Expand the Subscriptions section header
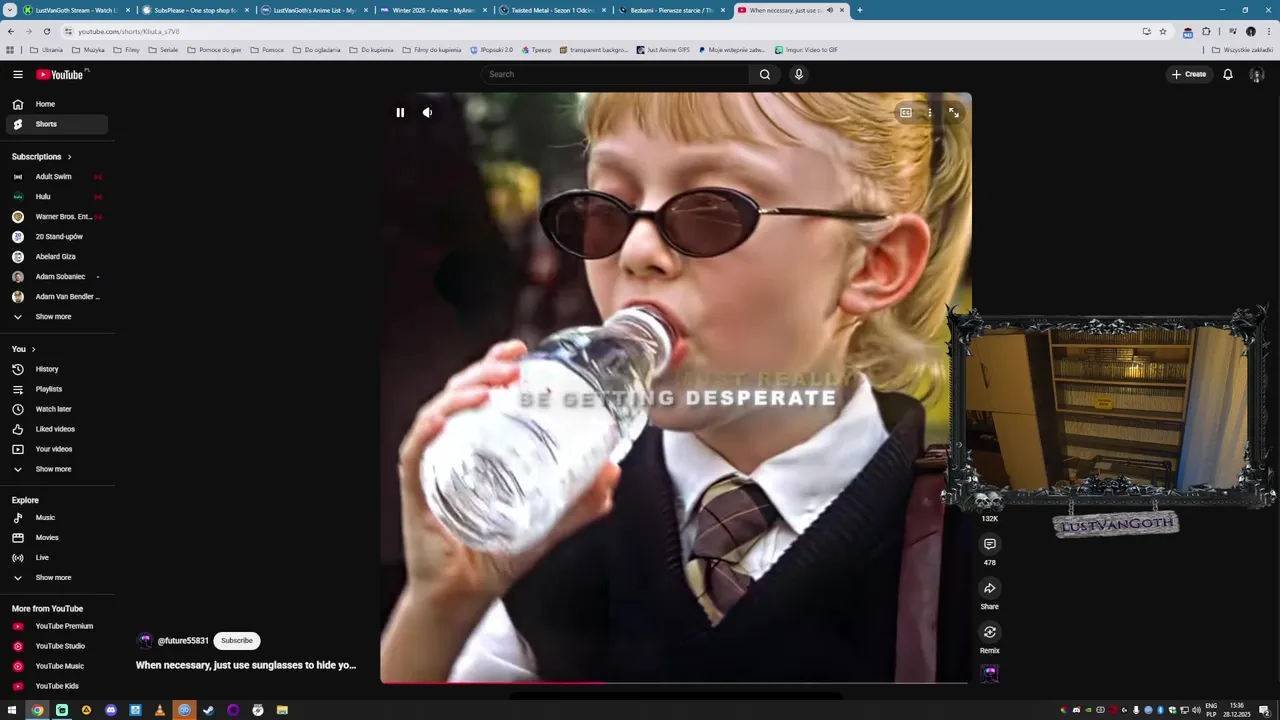 (x=42, y=157)
